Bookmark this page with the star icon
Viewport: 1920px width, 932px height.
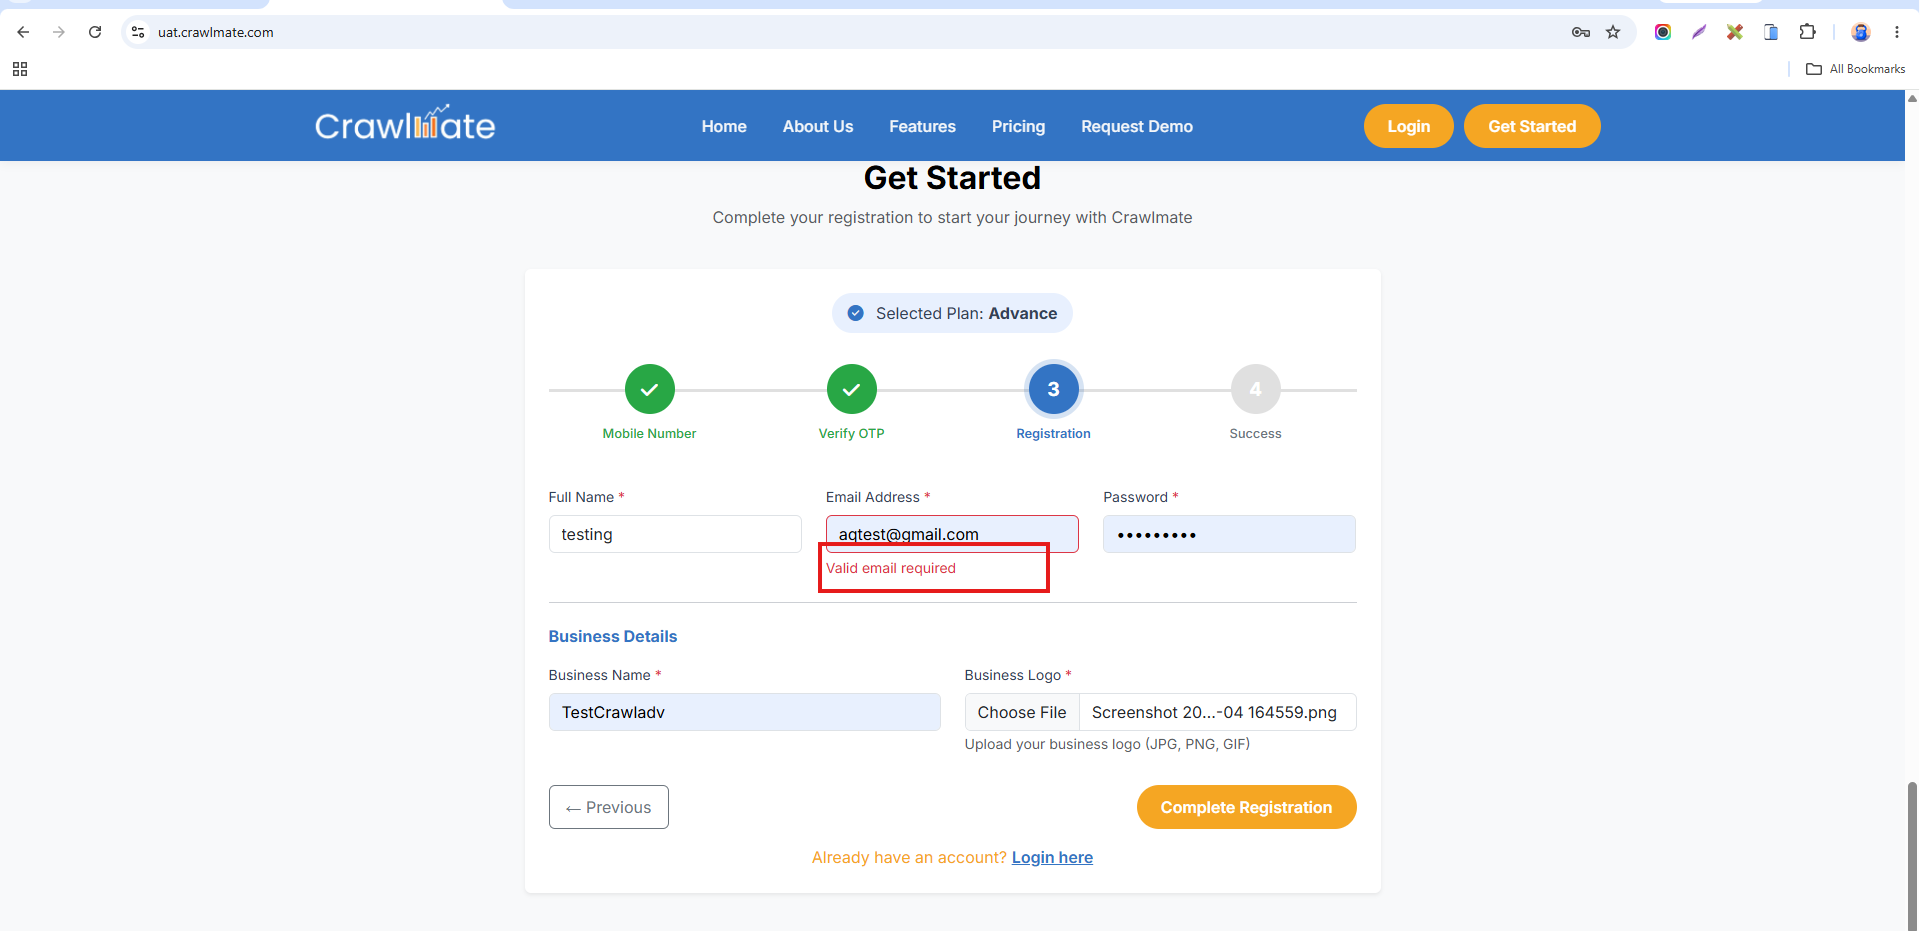click(1613, 32)
